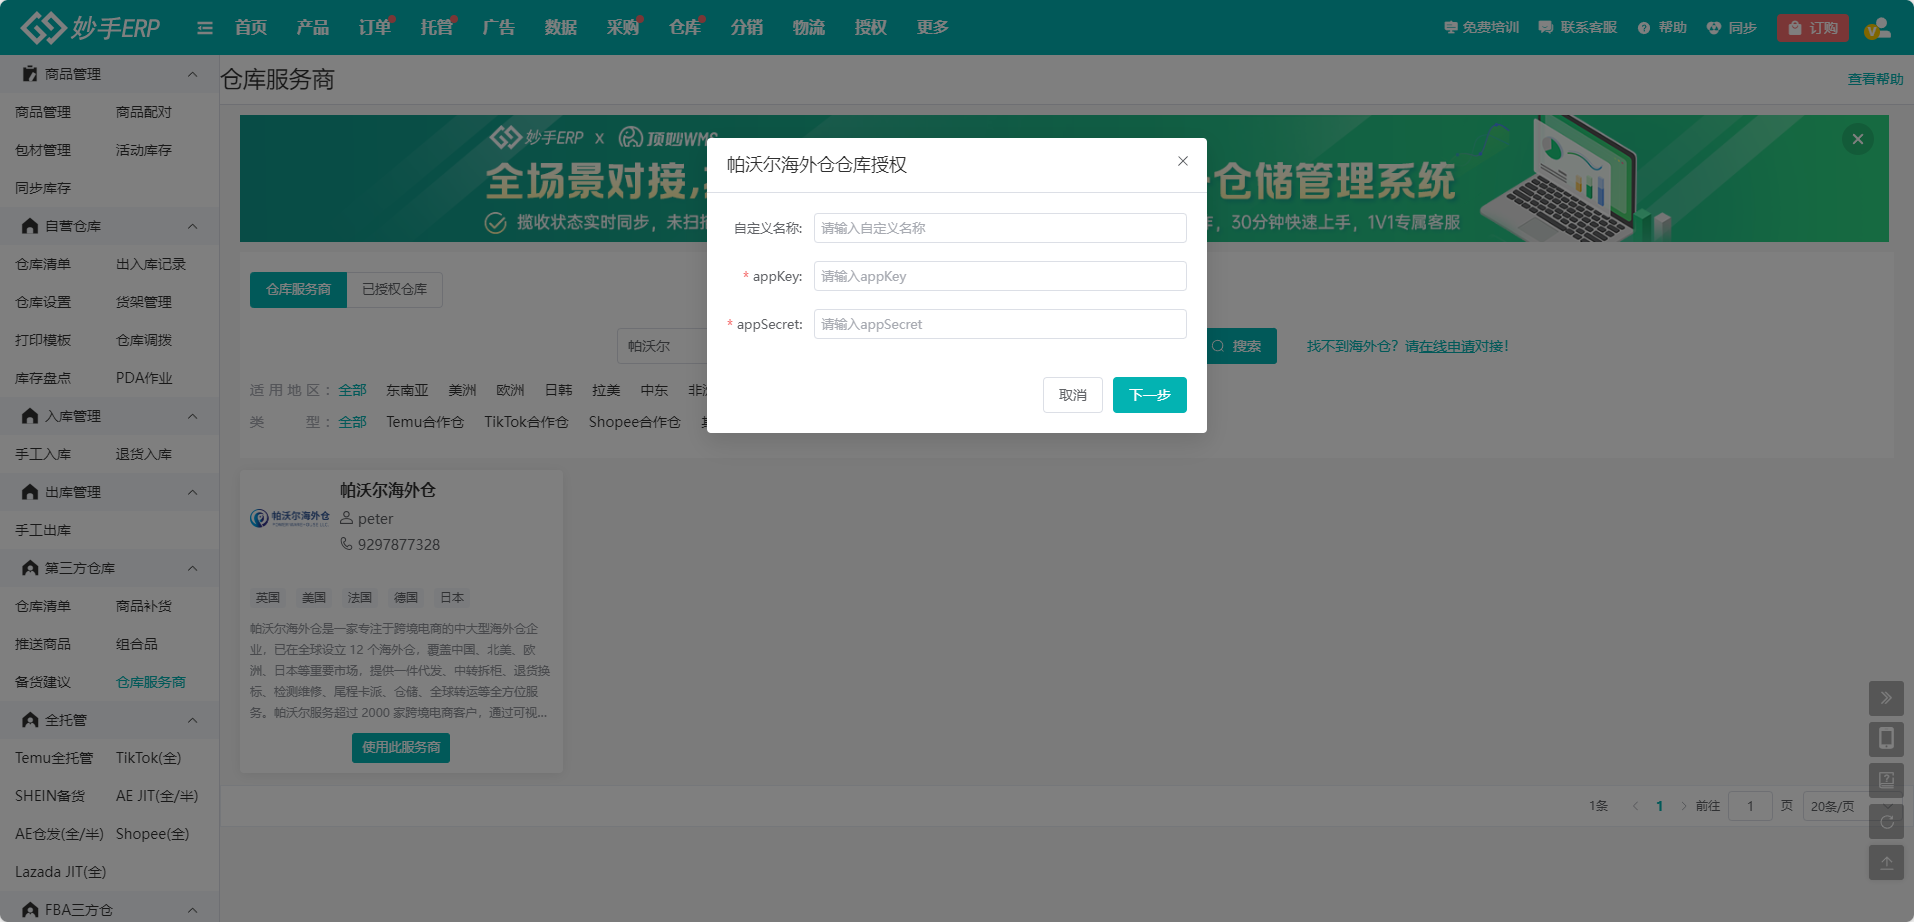Open the 查看帮助 link

[1874, 79]
